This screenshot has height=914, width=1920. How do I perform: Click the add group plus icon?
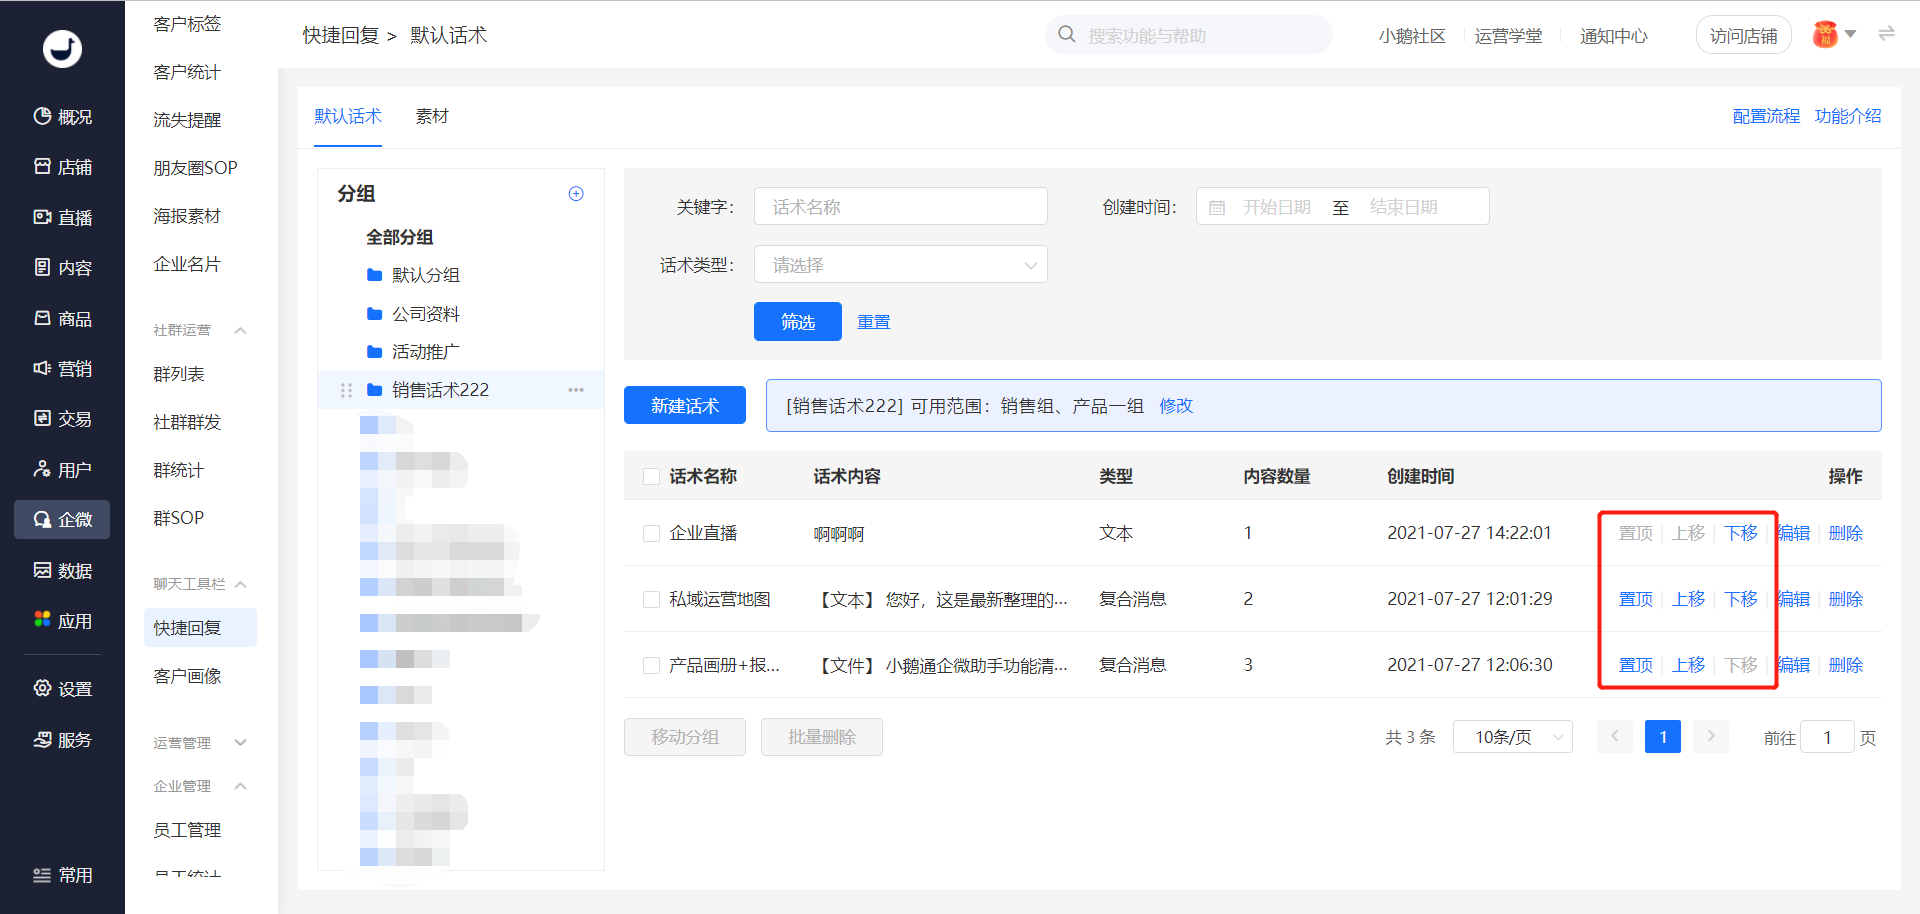[x=576, y=194]
